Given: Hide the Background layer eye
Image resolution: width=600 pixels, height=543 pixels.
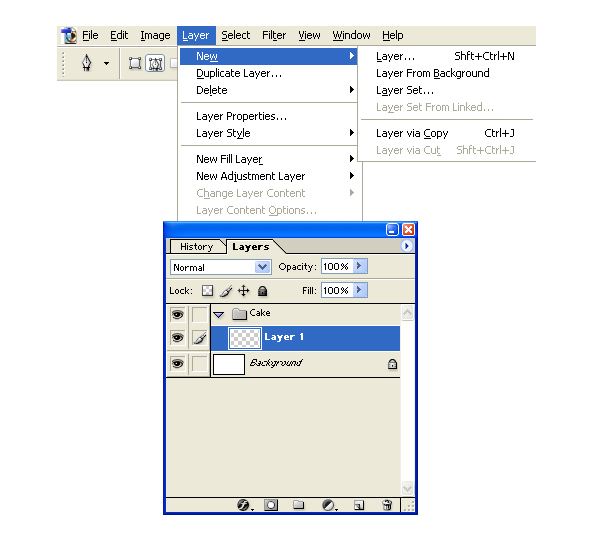Looking at the screenshot, I should pos(178,363).
